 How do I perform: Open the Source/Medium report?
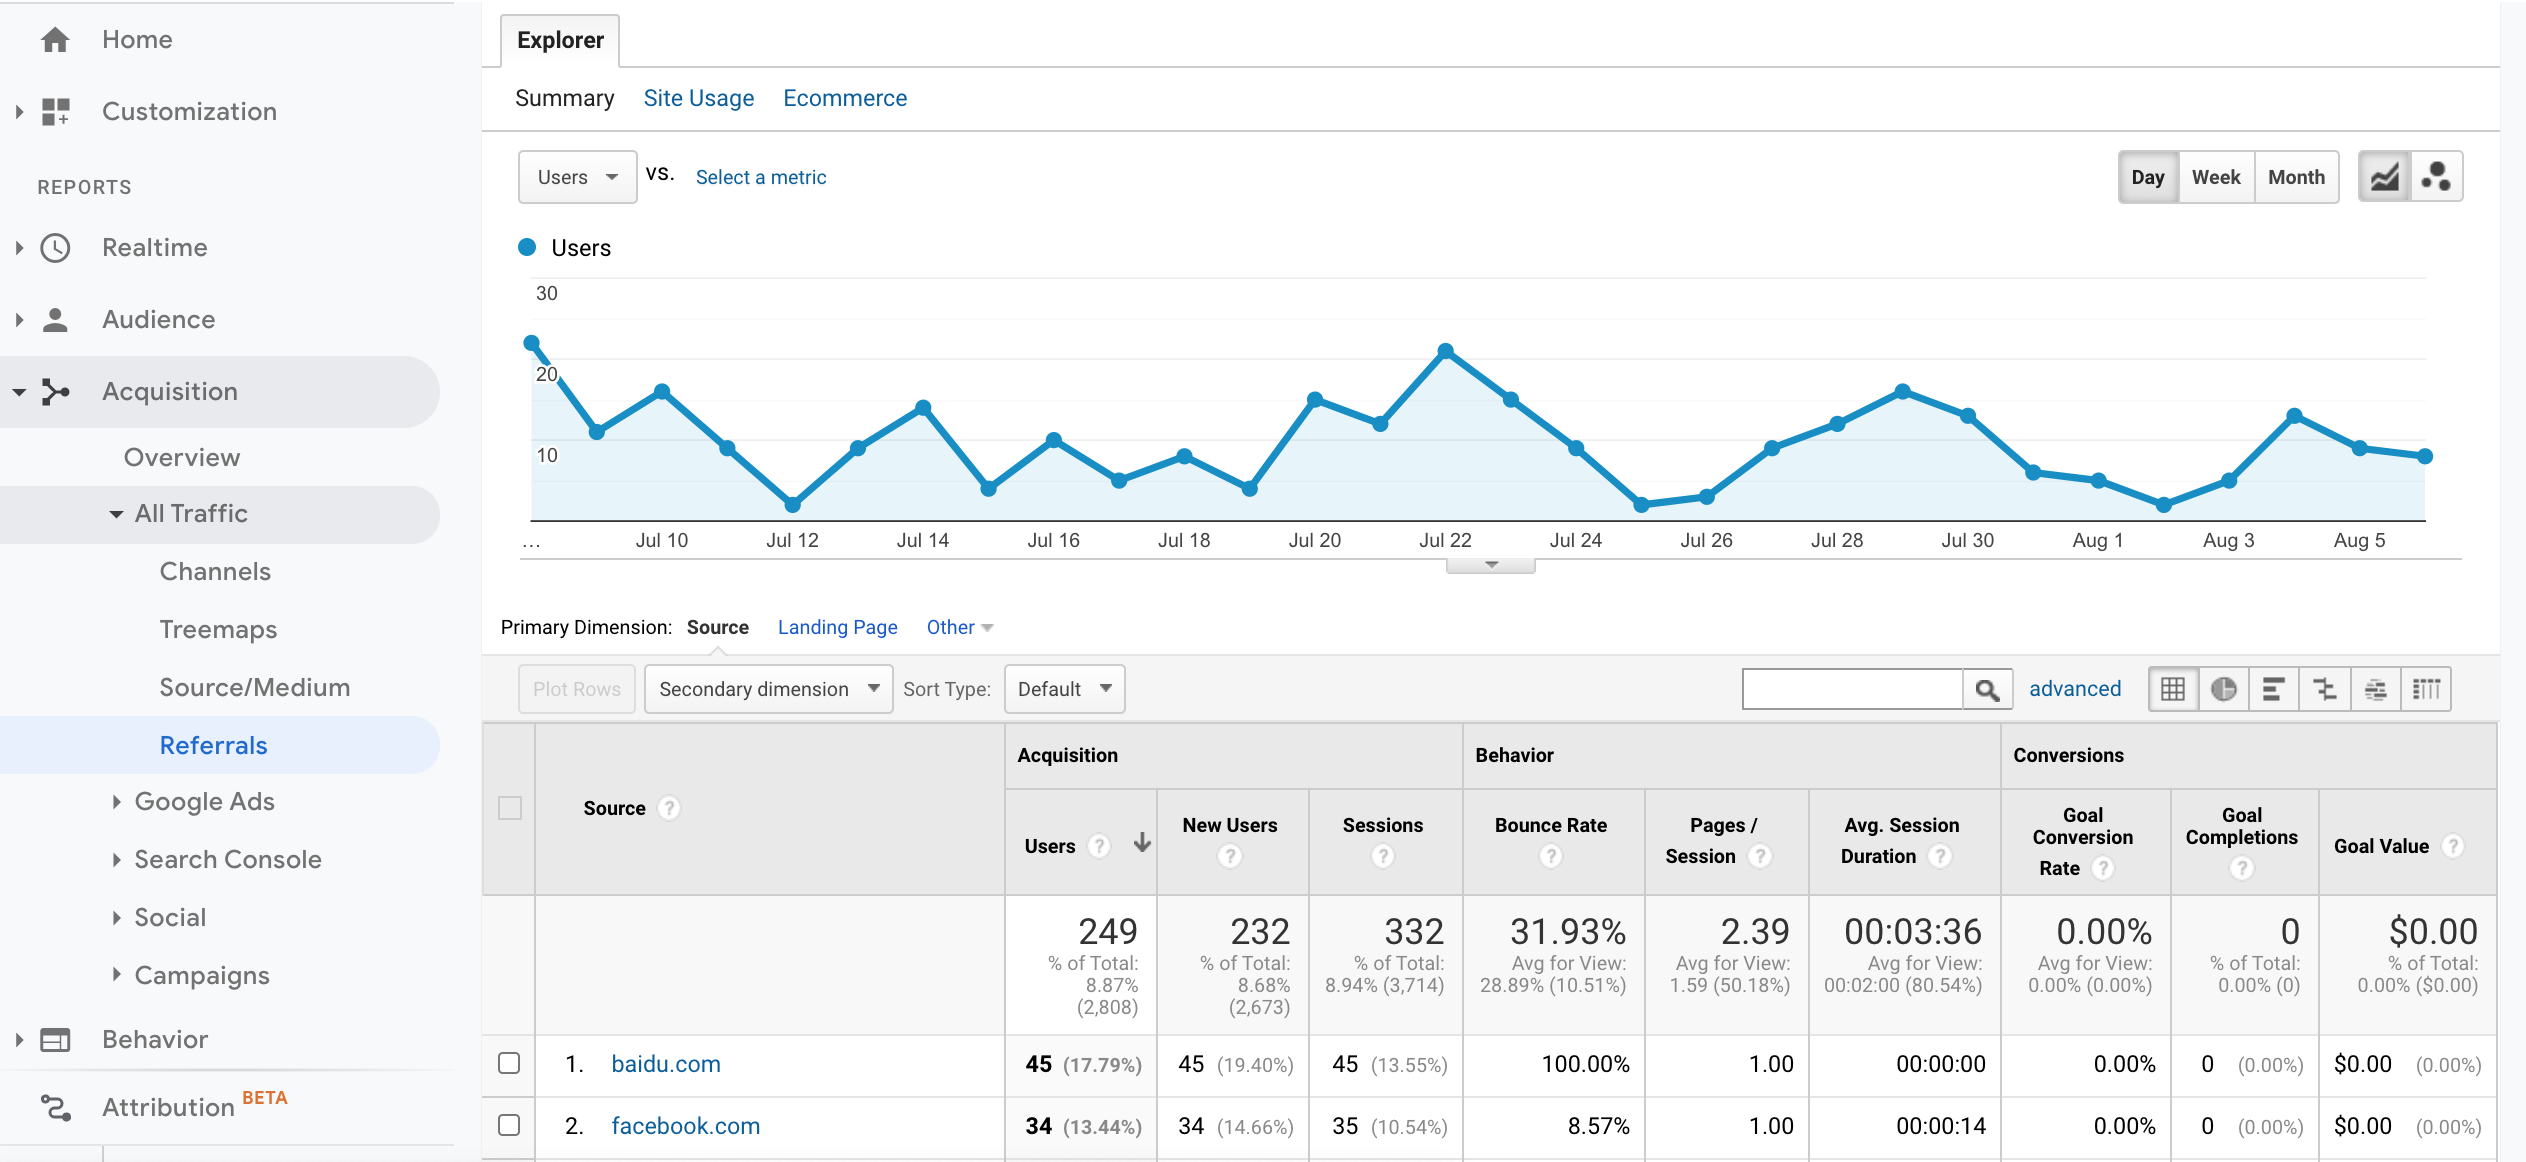(254, 687)
